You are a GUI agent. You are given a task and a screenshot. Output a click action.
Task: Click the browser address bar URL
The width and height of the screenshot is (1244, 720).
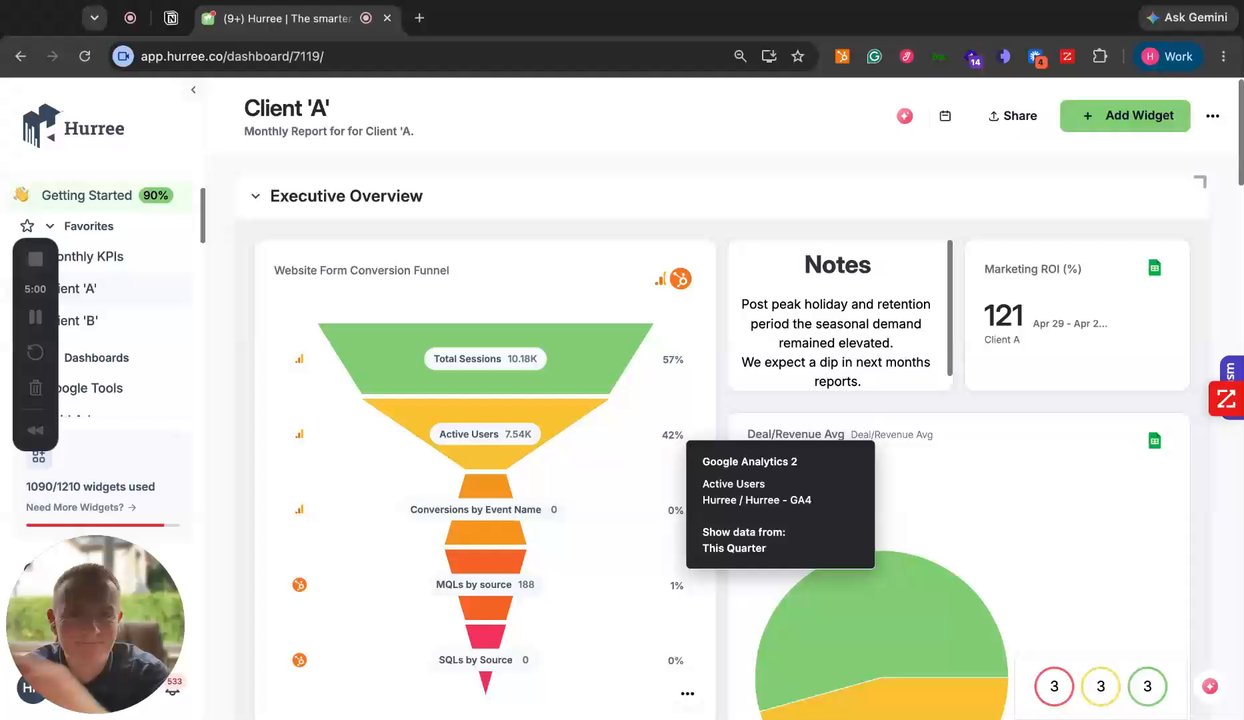tap(232, 56)
